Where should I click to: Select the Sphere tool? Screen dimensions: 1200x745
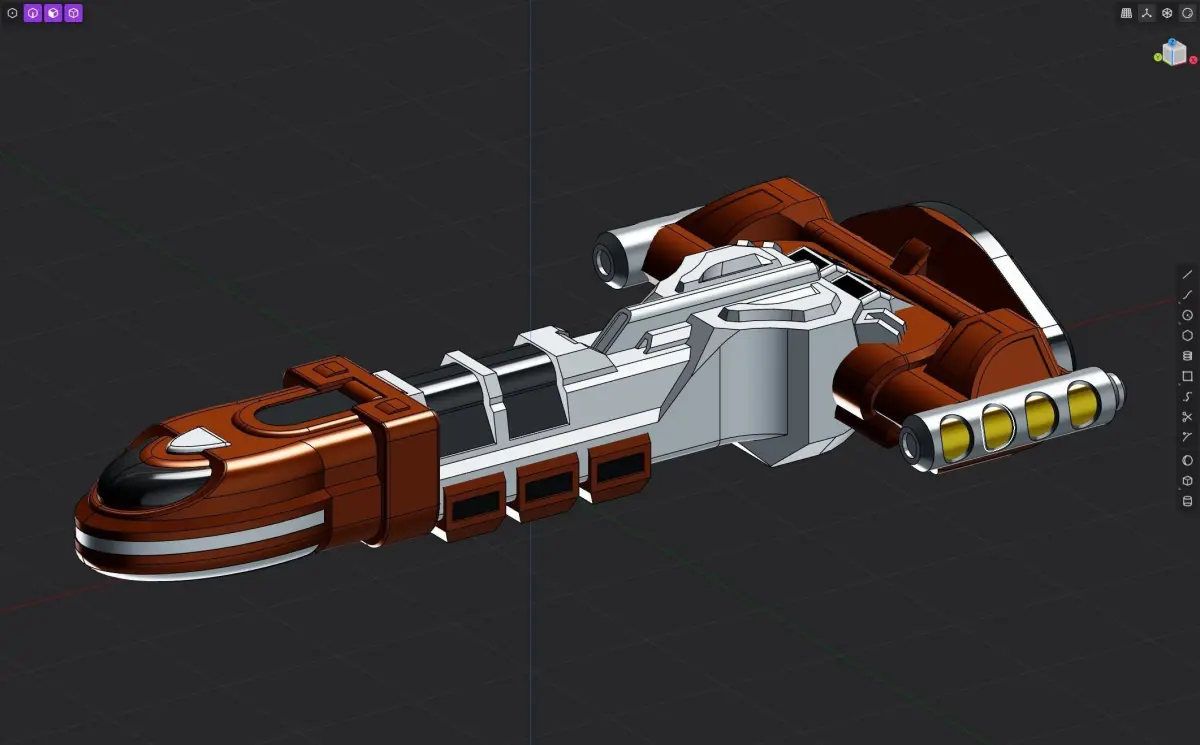pos(1187,460)
